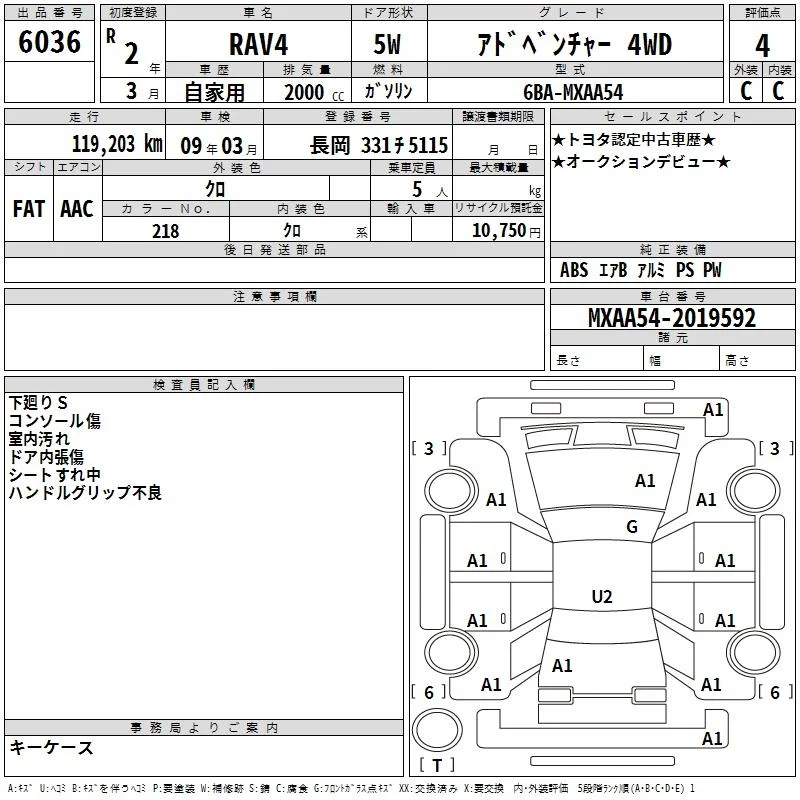Click the 初度登録 header
Screen dimensions: 800x800
tap(133, 13)
